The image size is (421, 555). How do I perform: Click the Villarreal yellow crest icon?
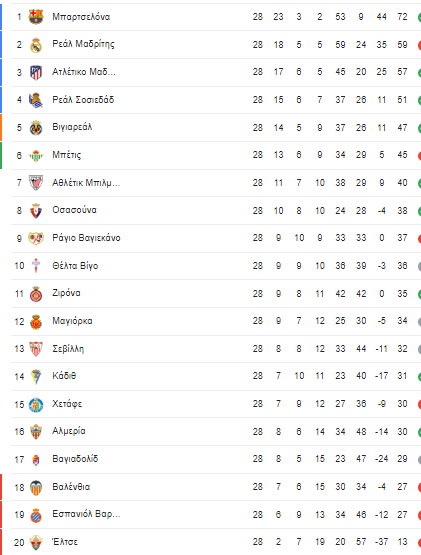[36, 128]
